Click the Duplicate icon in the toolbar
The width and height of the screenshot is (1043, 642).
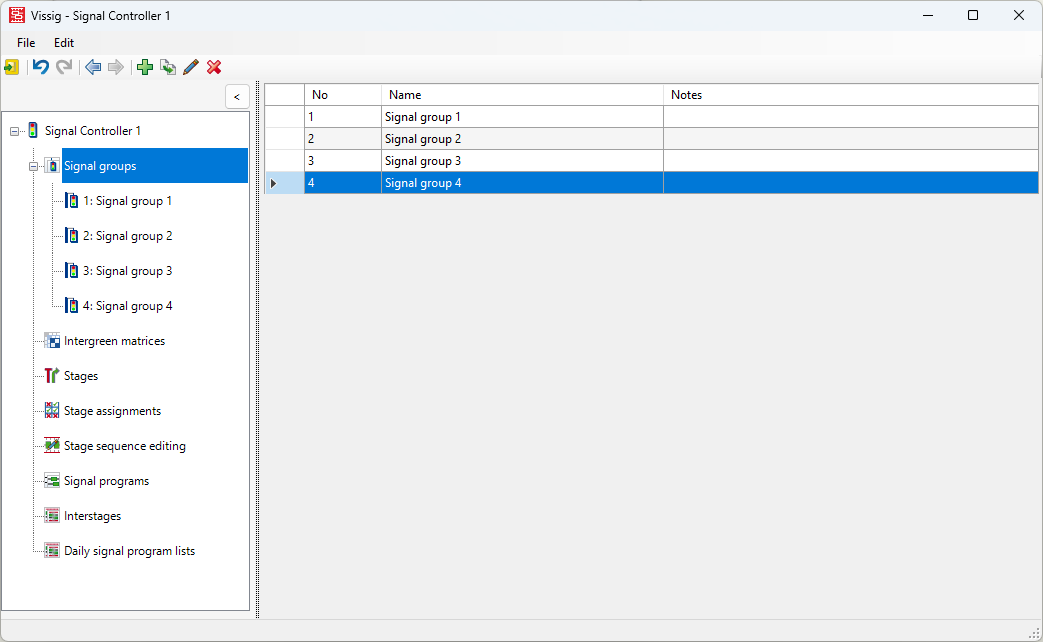click(x=168, y=67)
